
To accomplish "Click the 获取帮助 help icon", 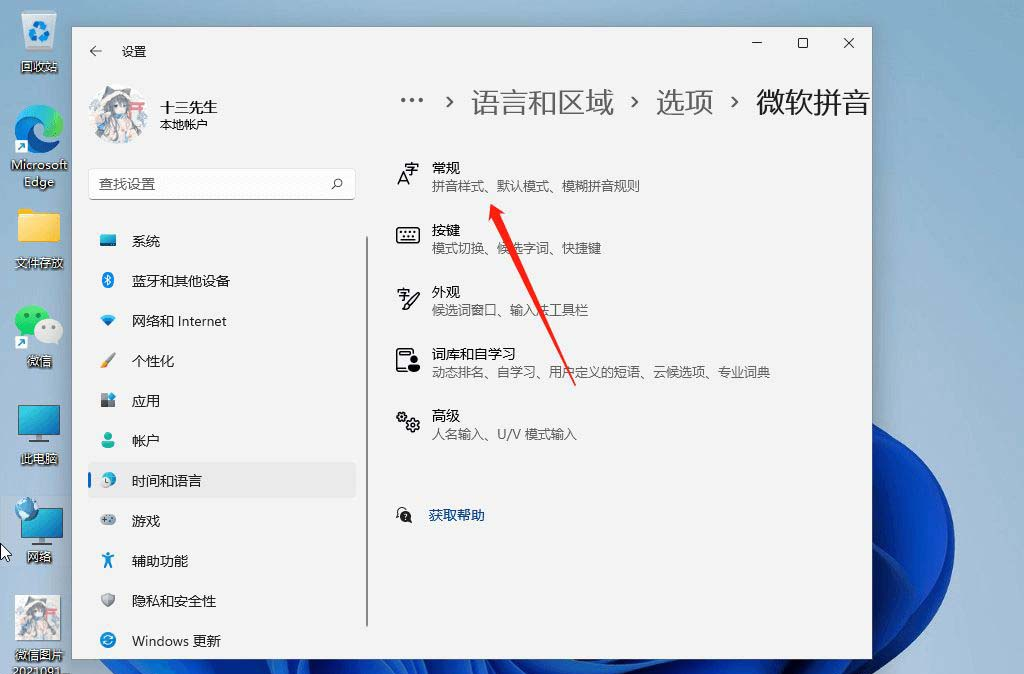I will coord(404,515).
